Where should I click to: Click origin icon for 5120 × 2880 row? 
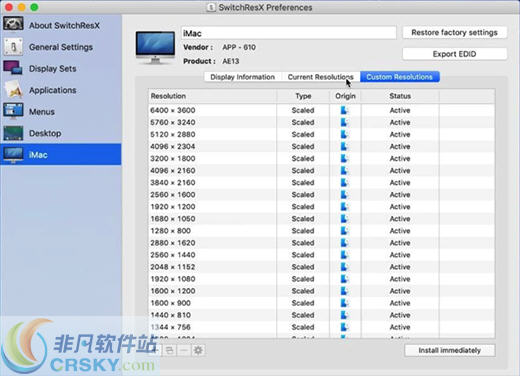pos(344,134)
